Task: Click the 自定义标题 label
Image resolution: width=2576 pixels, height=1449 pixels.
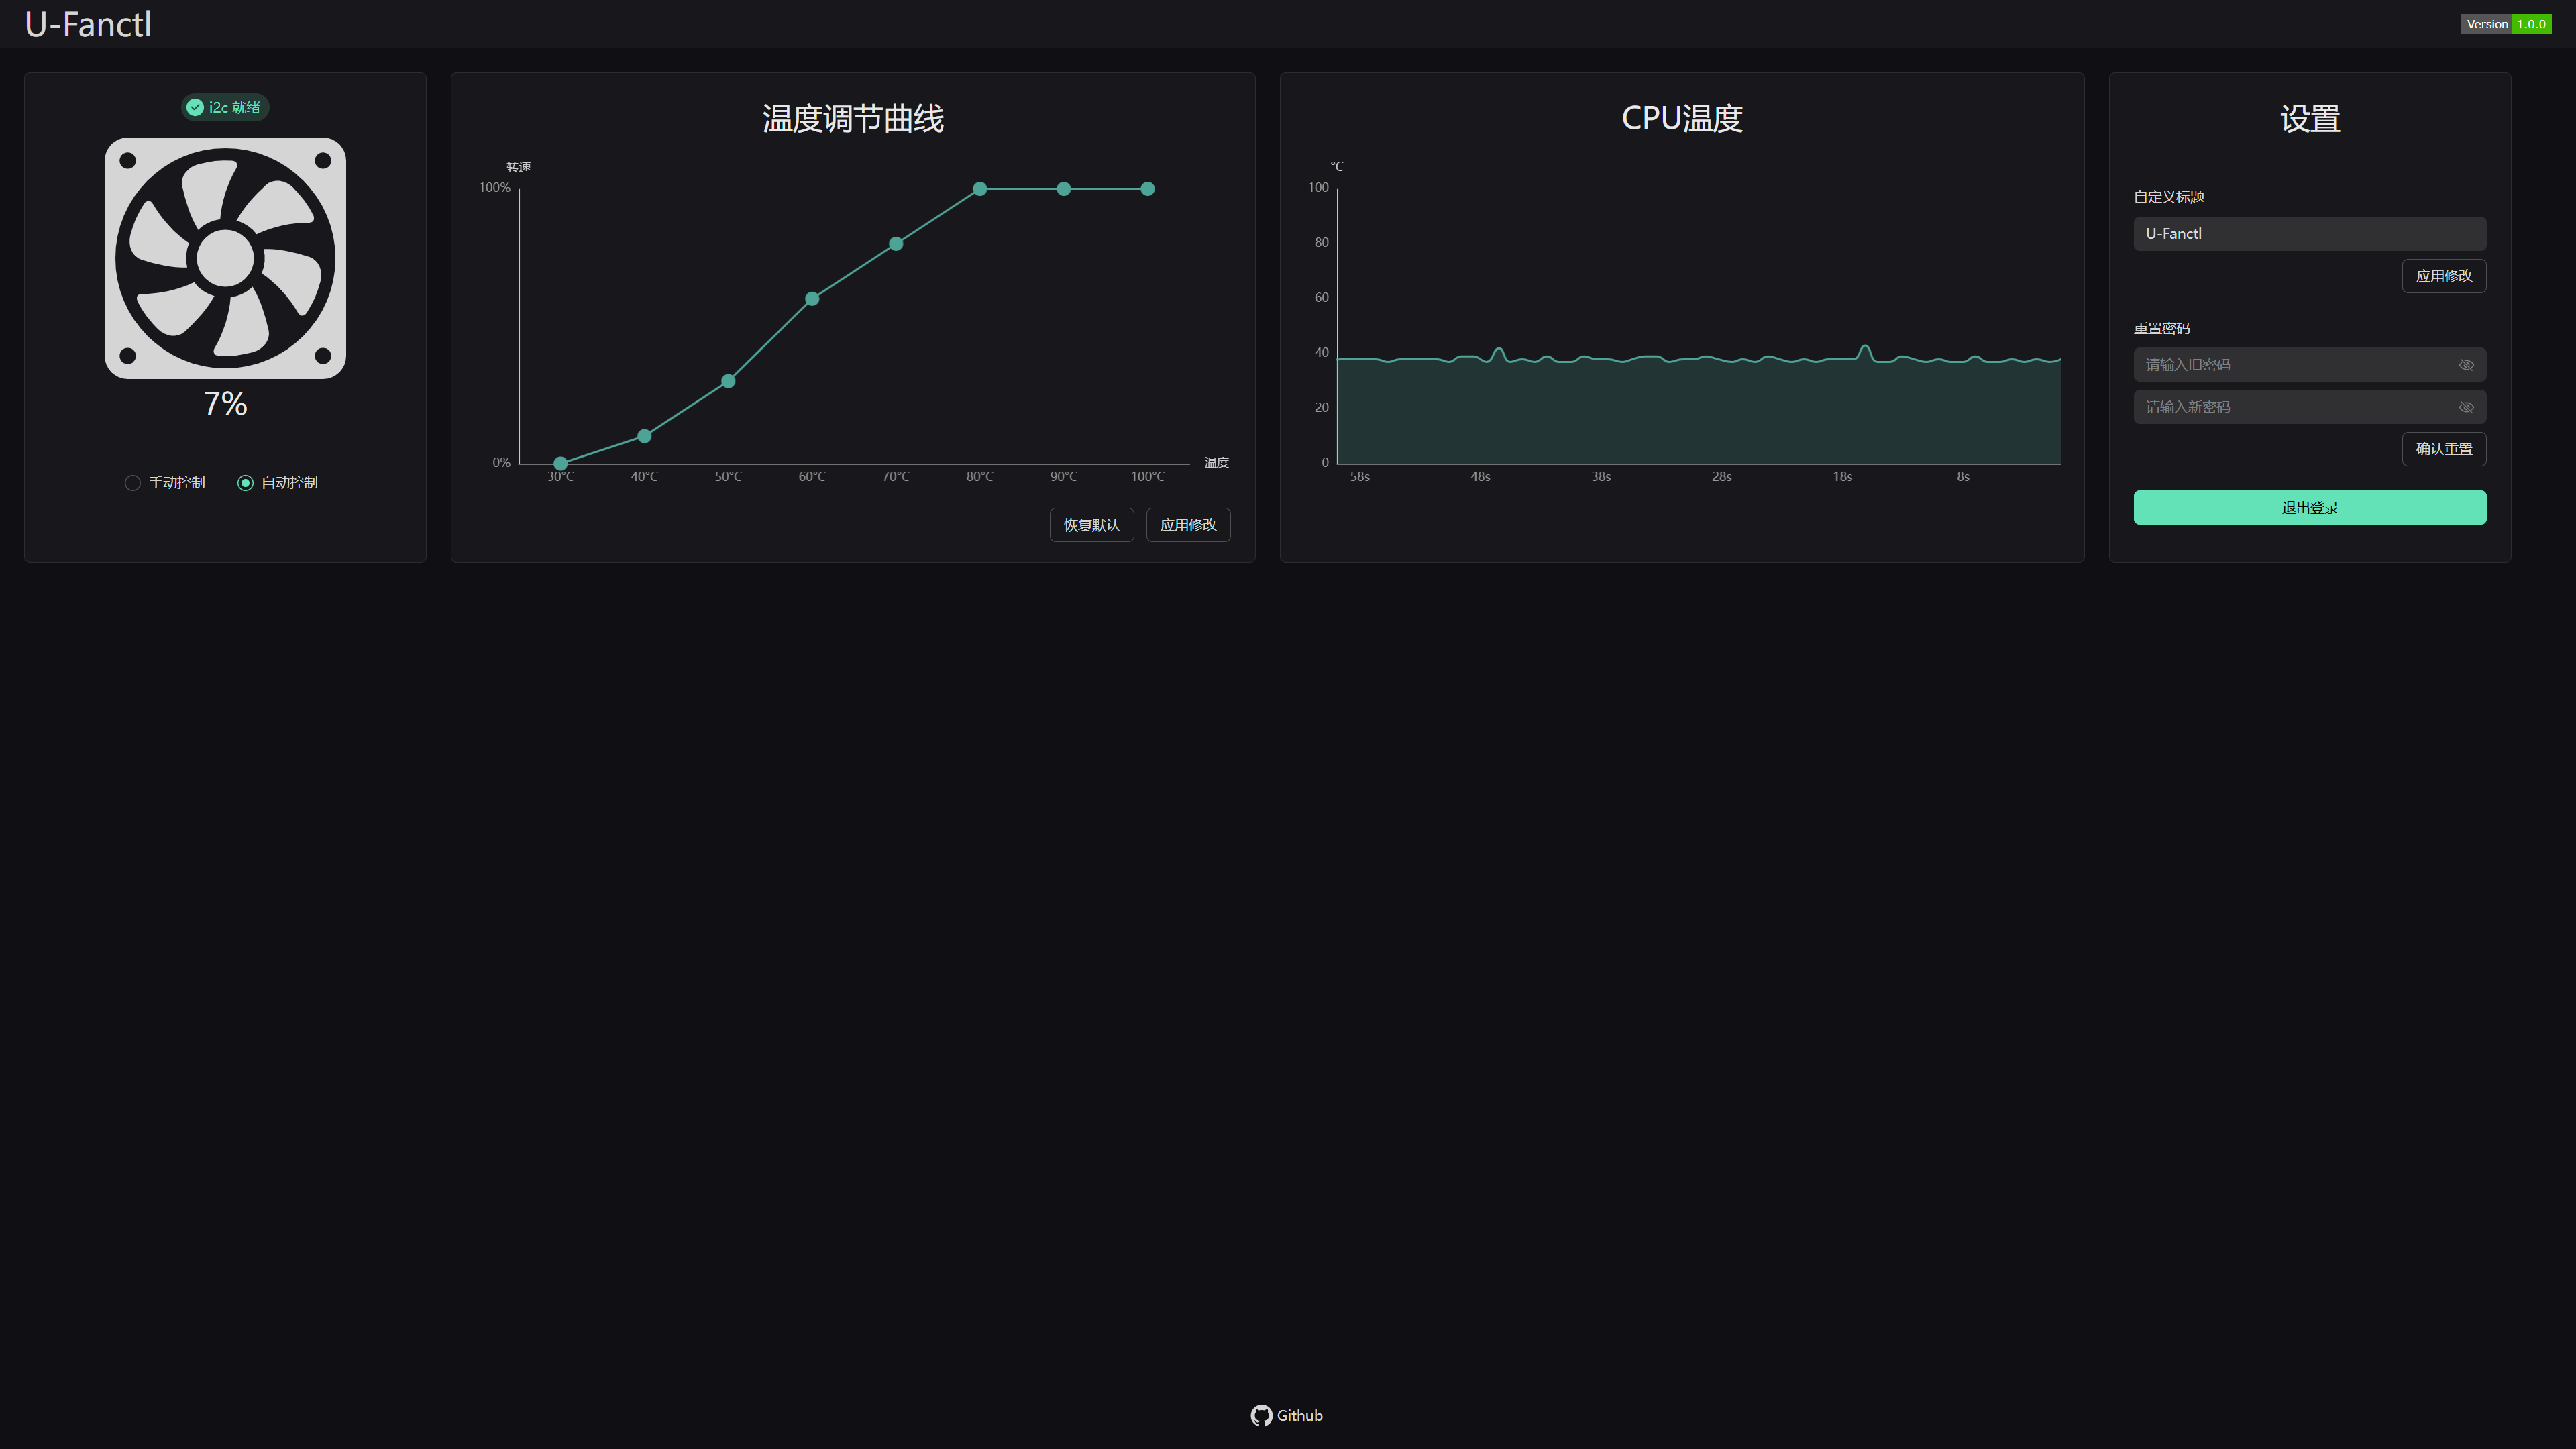Action: 2169,197
